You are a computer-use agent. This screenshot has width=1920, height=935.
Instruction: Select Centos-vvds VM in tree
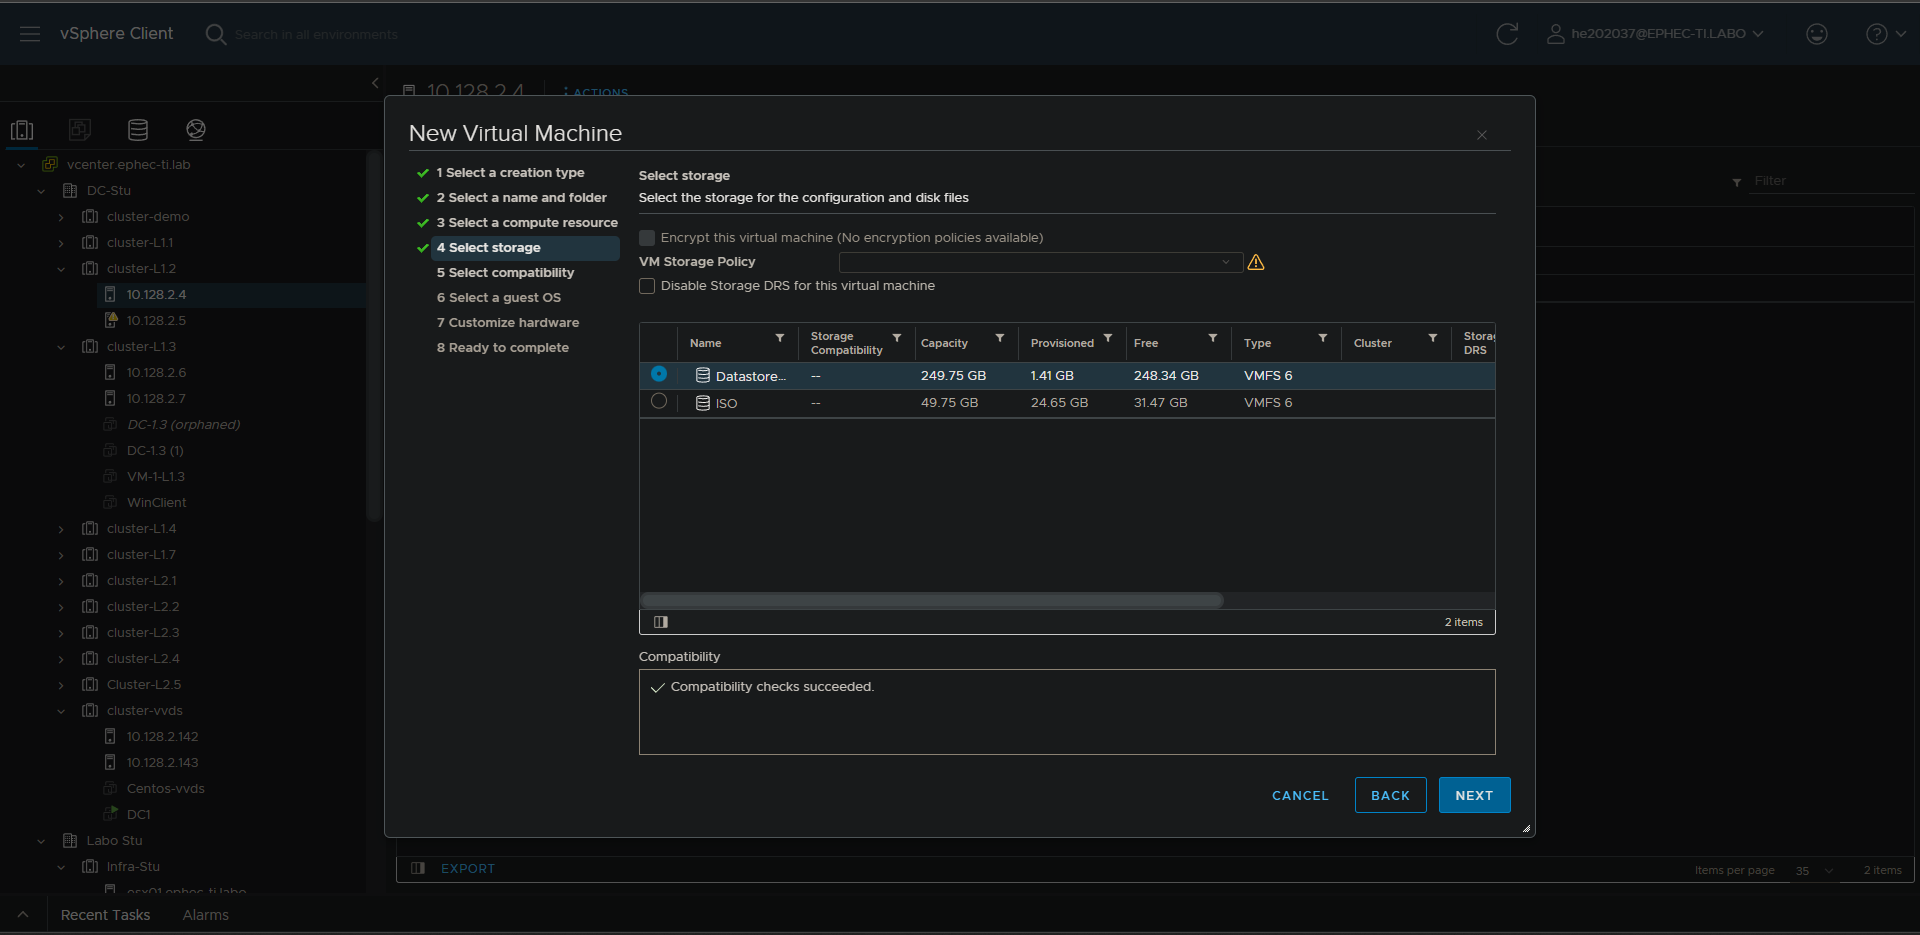pos(165,789)
